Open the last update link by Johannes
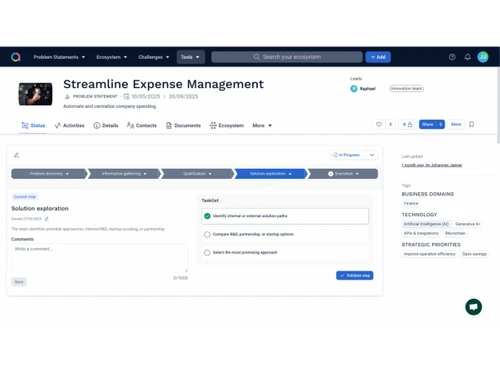This screenshot has height=375, width=500. click(432, 165)
